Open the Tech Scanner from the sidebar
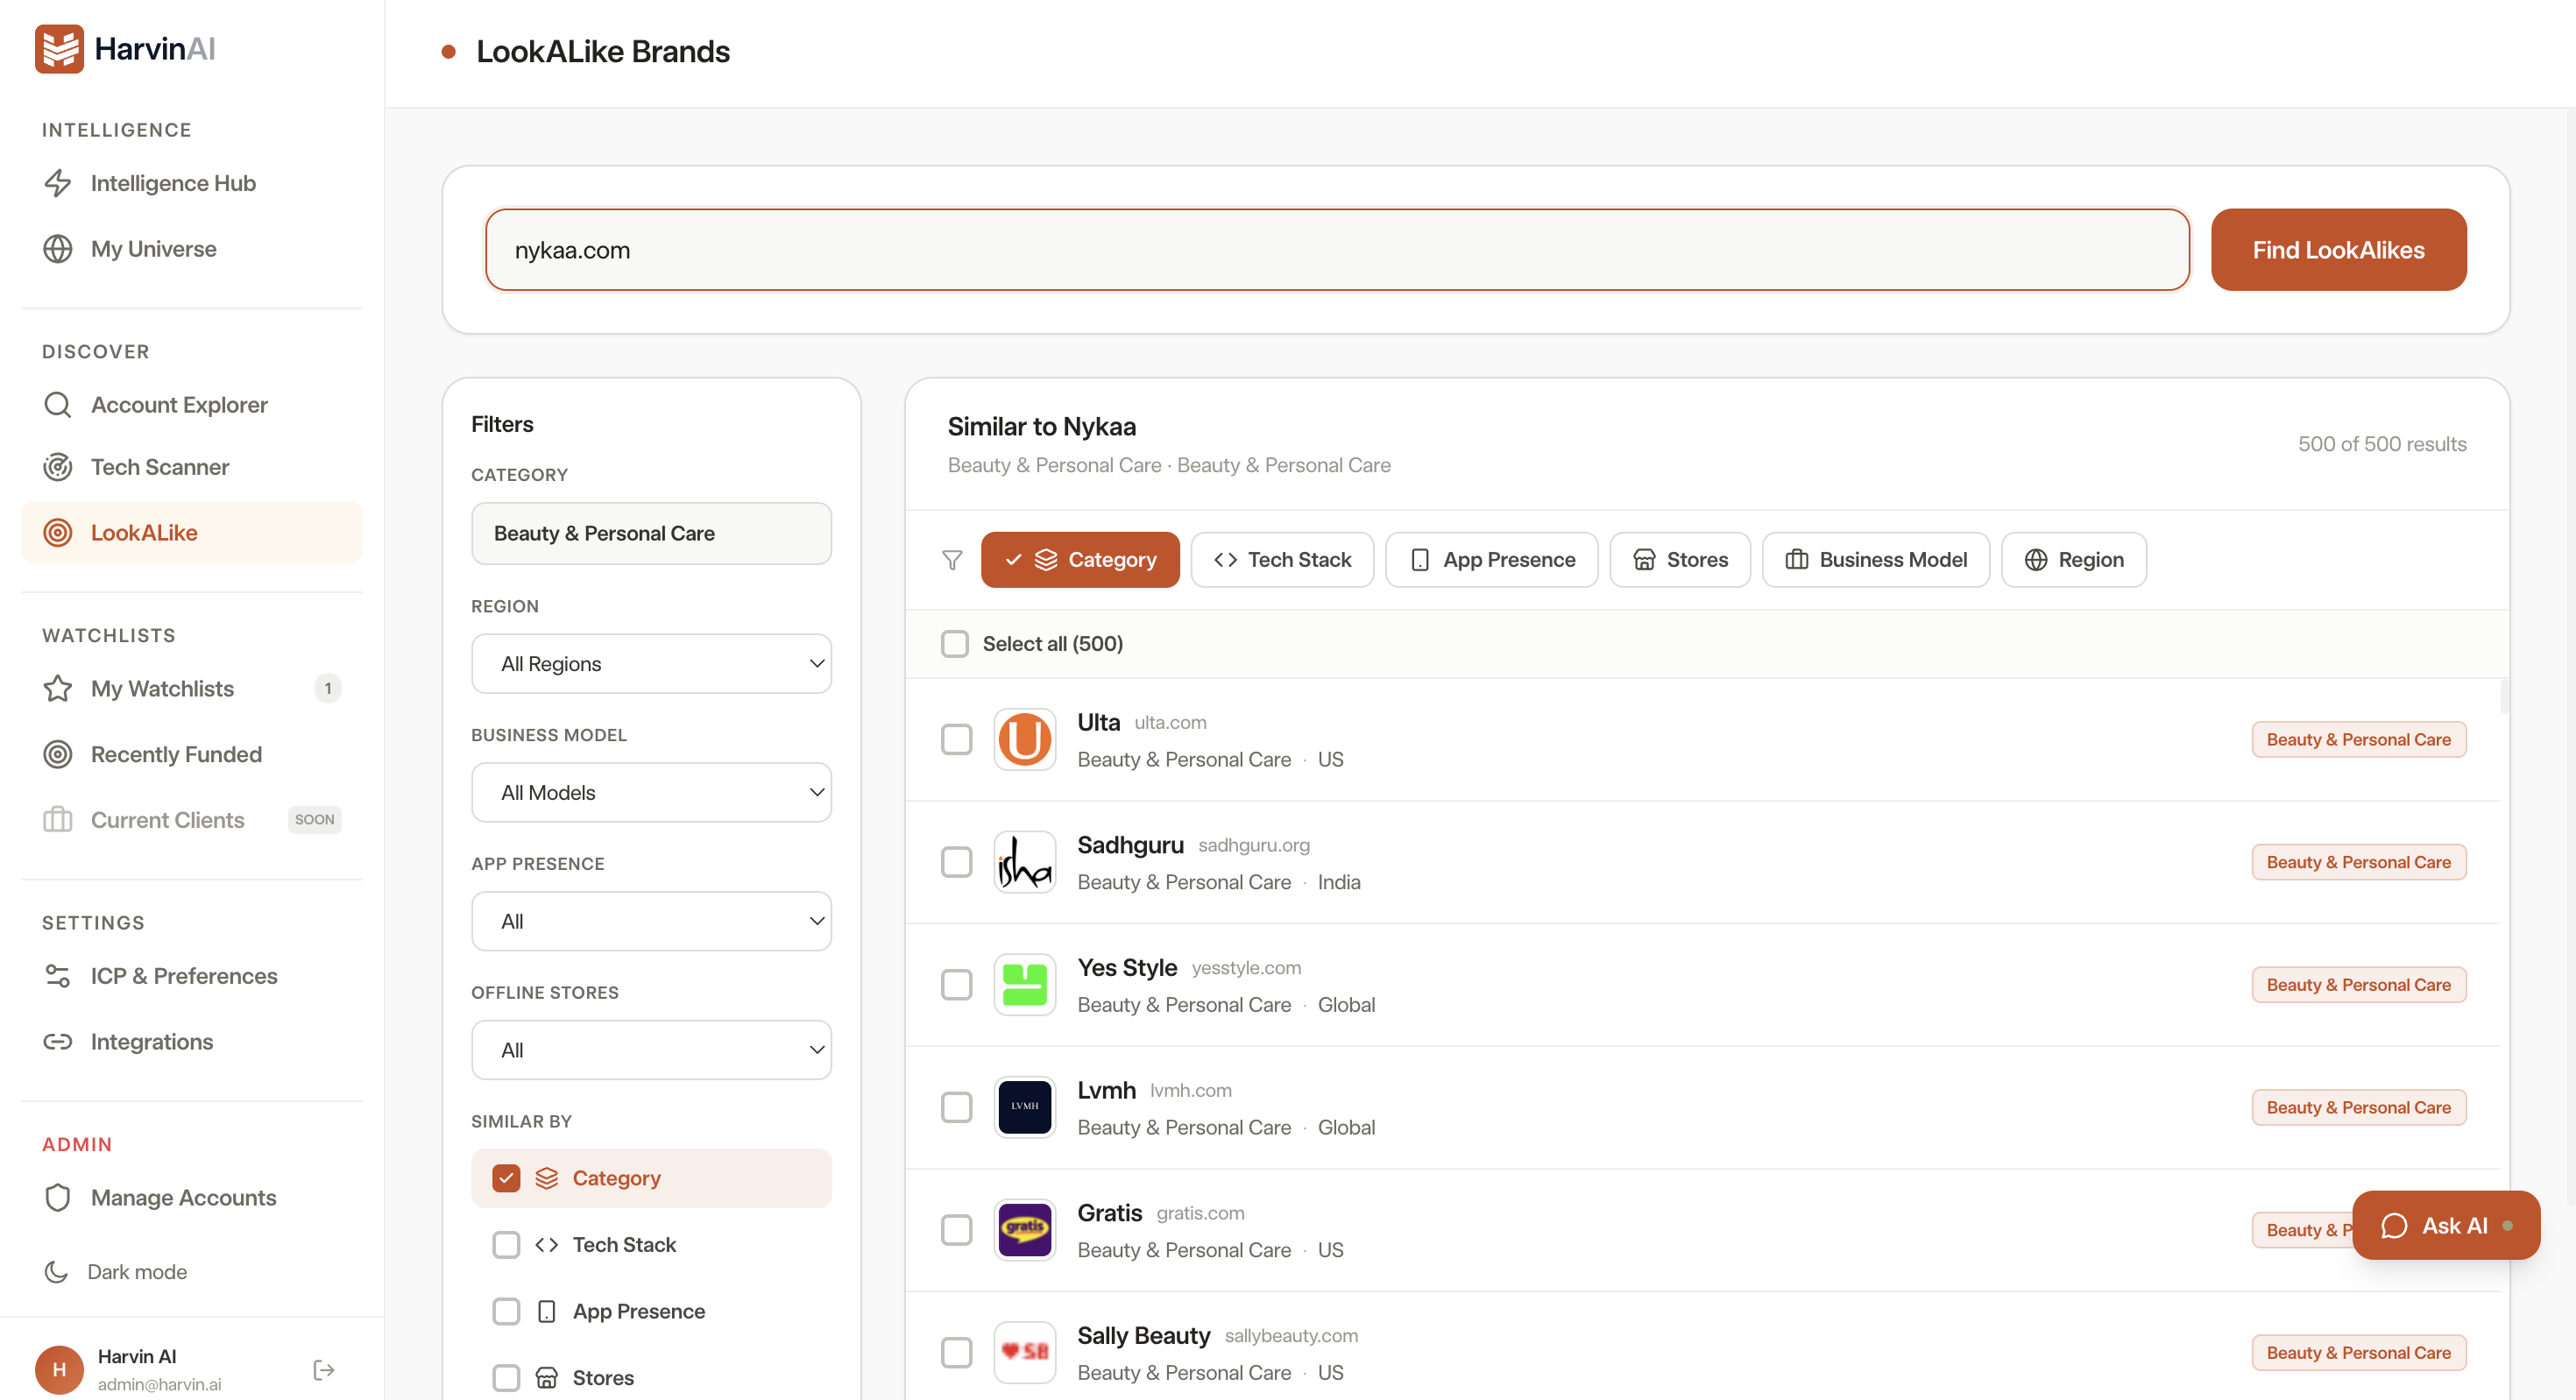Image resolution: width=2576 pixels, height=1400 pixels. point(160,467)
